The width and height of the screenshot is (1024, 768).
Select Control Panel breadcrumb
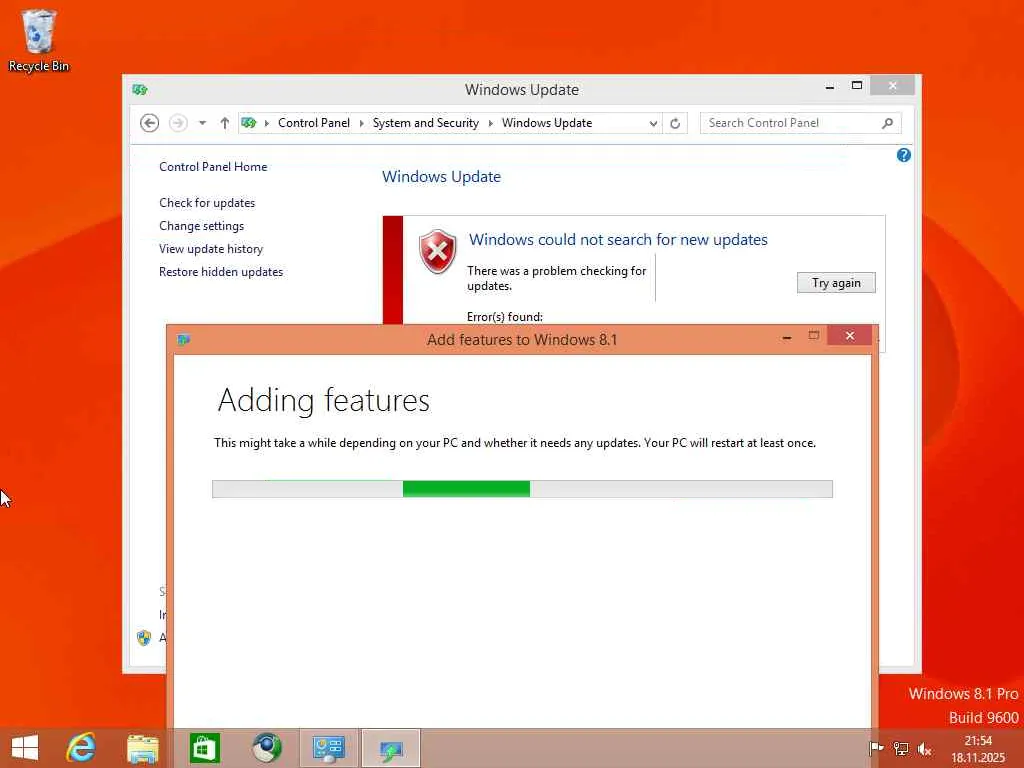314,123
